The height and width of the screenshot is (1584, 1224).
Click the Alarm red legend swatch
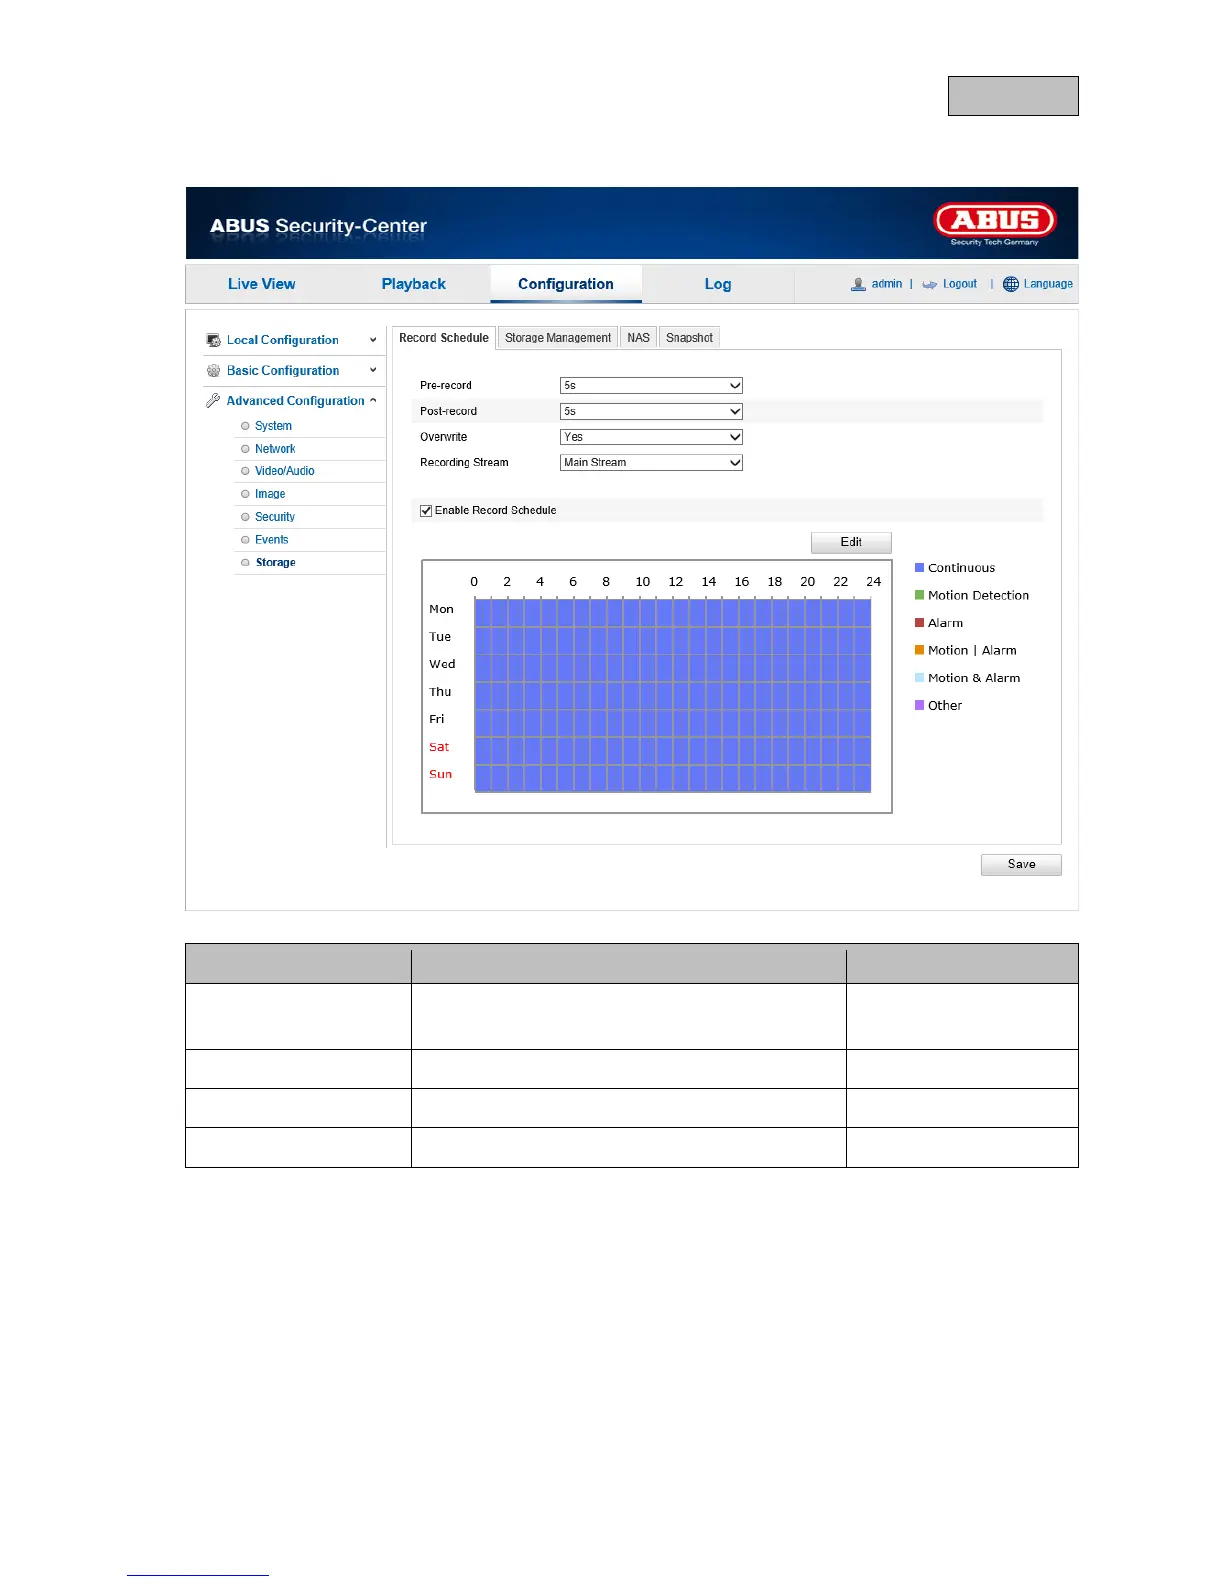(919, 623)
